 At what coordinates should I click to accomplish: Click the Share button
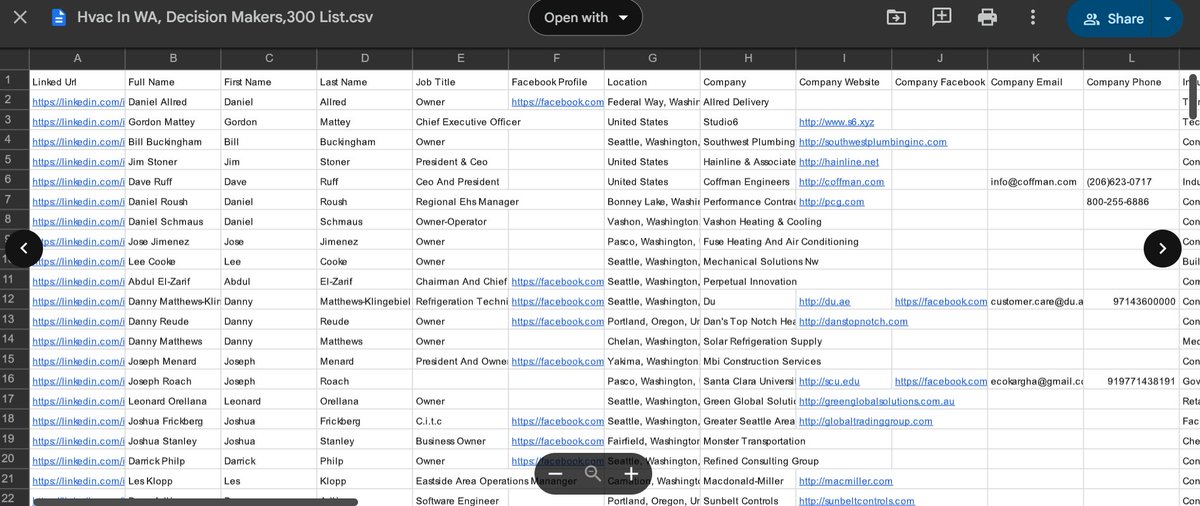[1112, 18]
